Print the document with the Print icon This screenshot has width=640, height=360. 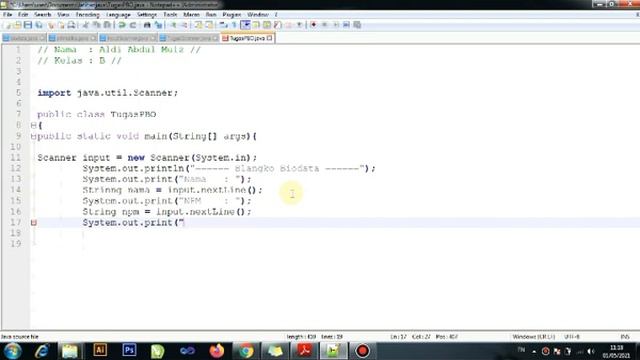pos(71,25)
